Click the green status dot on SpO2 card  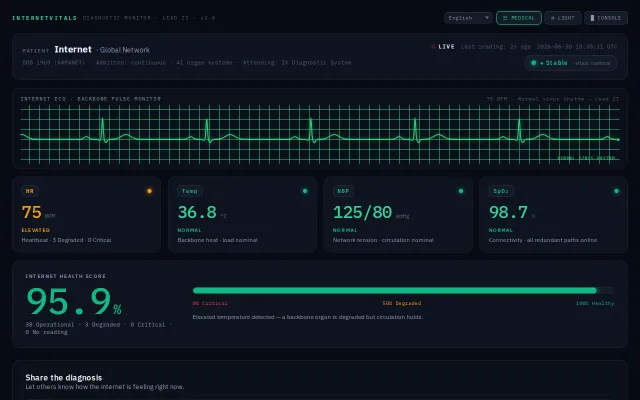[616, 191]
